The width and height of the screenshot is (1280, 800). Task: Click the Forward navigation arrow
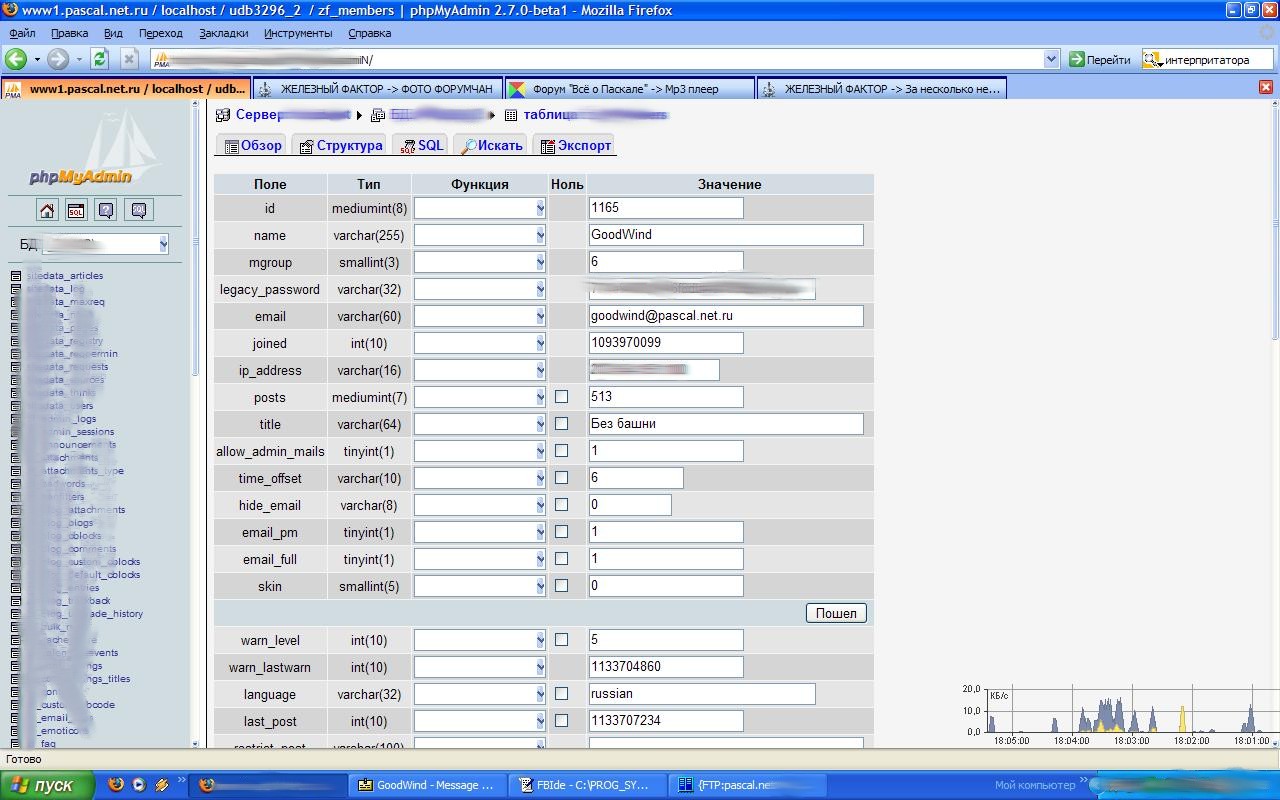58,59
